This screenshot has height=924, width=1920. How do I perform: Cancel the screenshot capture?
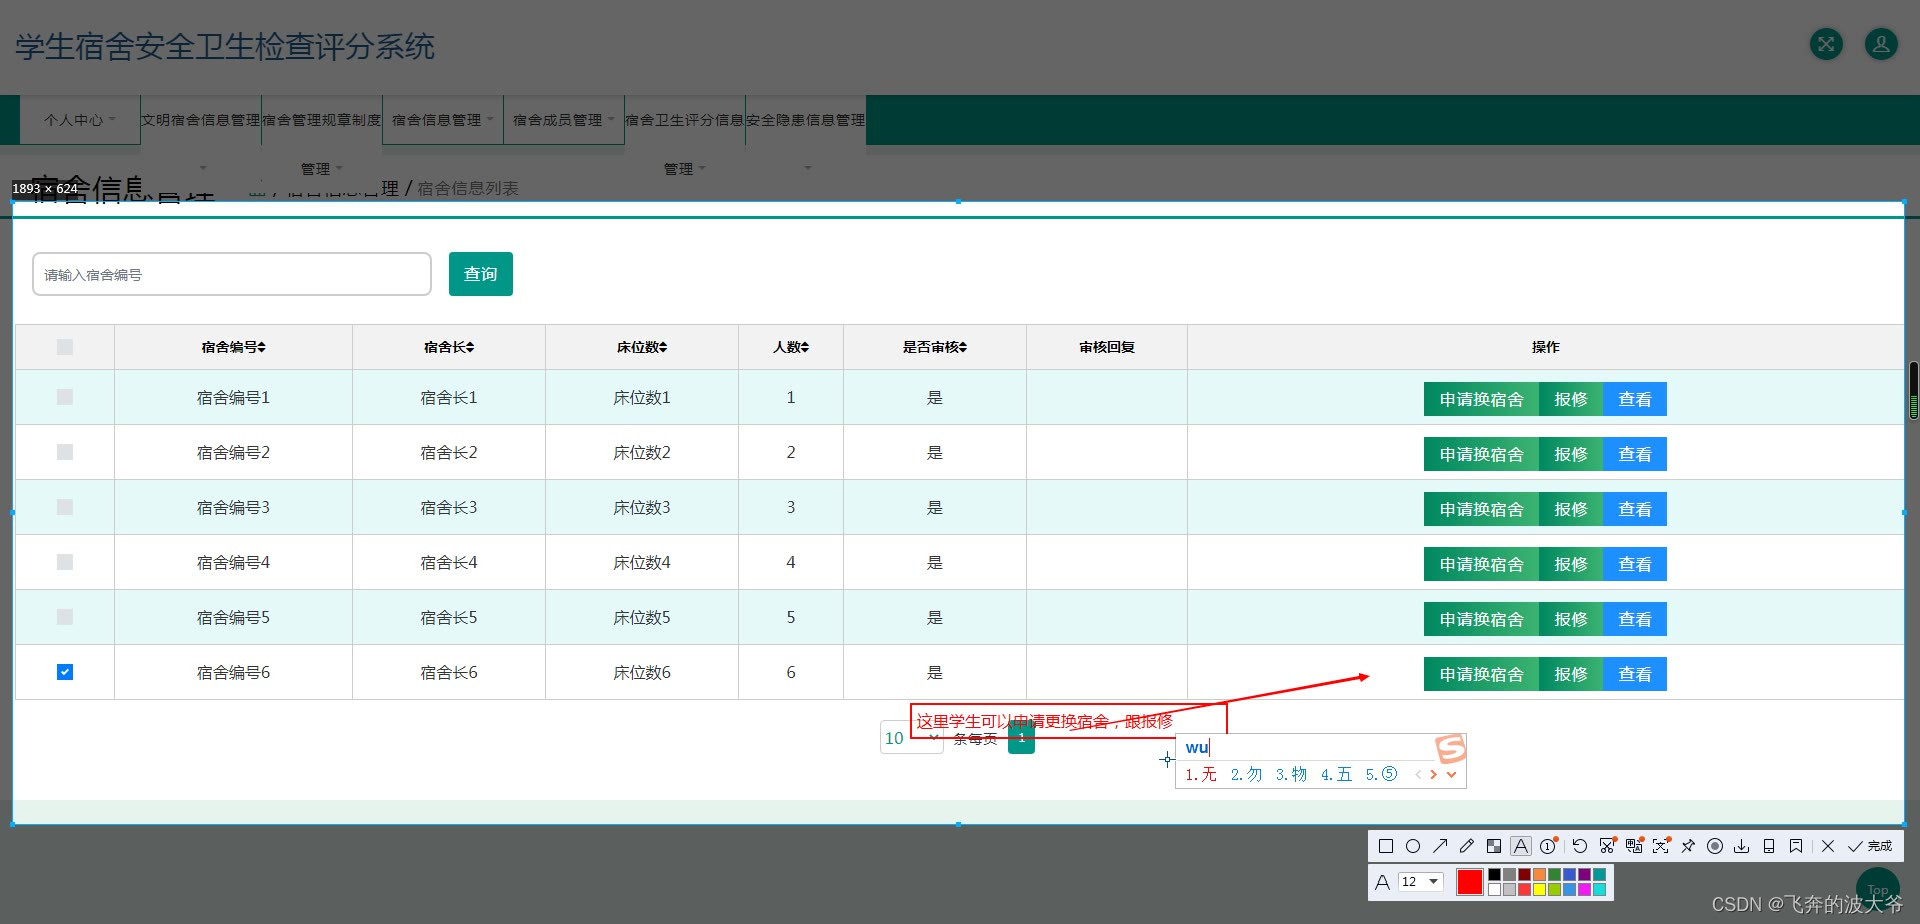(1828, 846)
